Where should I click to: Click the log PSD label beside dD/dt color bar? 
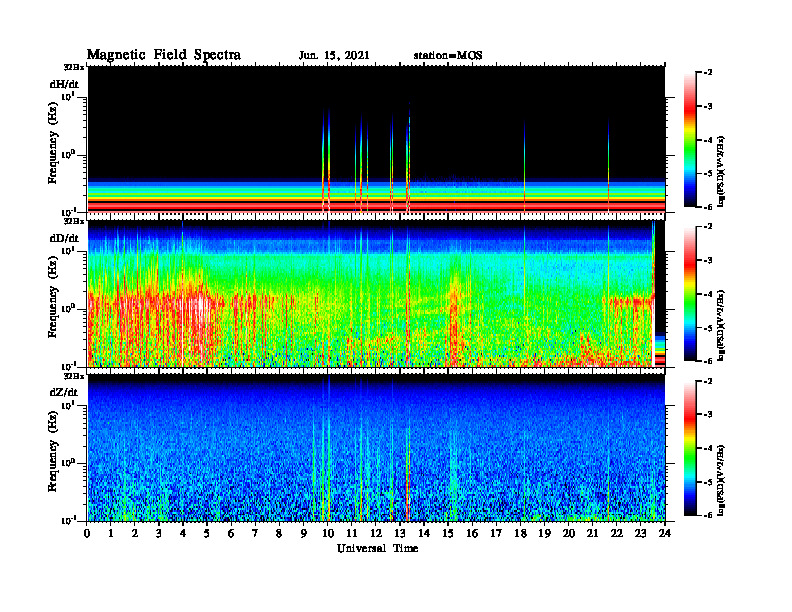(x=722, y=326)
